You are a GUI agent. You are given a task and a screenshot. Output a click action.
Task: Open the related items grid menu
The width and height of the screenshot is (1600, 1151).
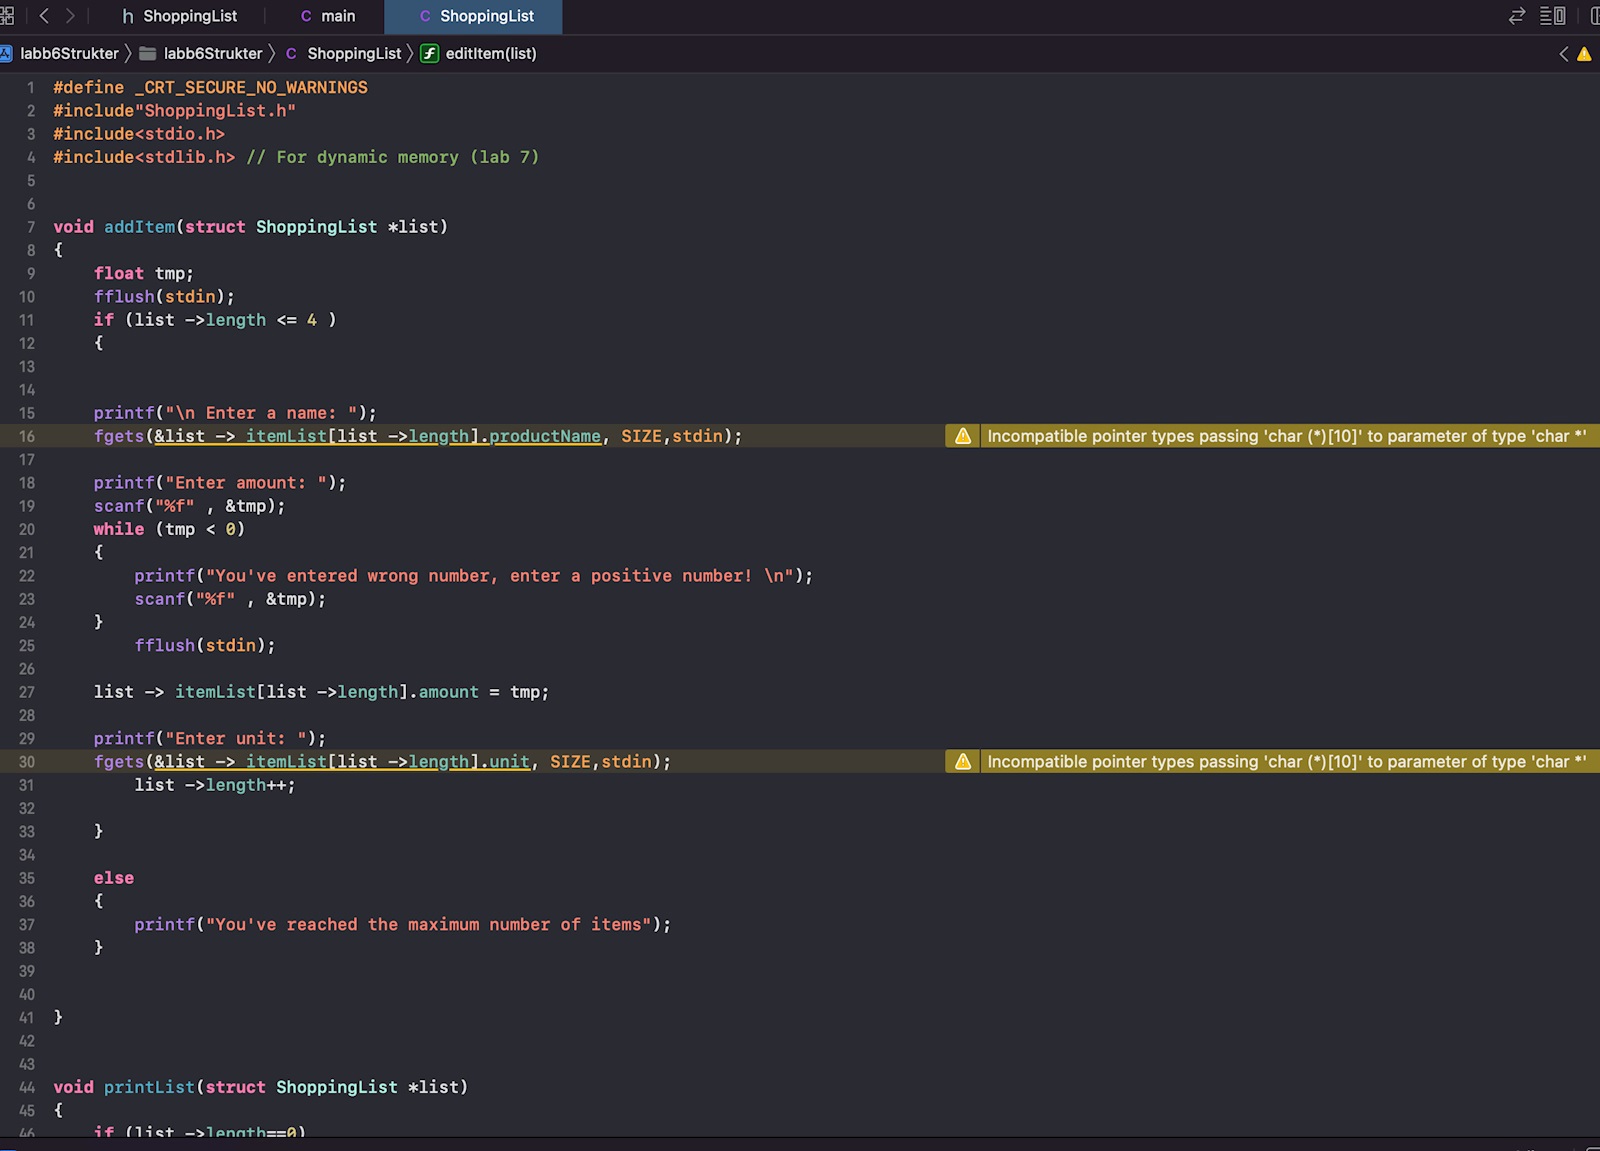7,16
